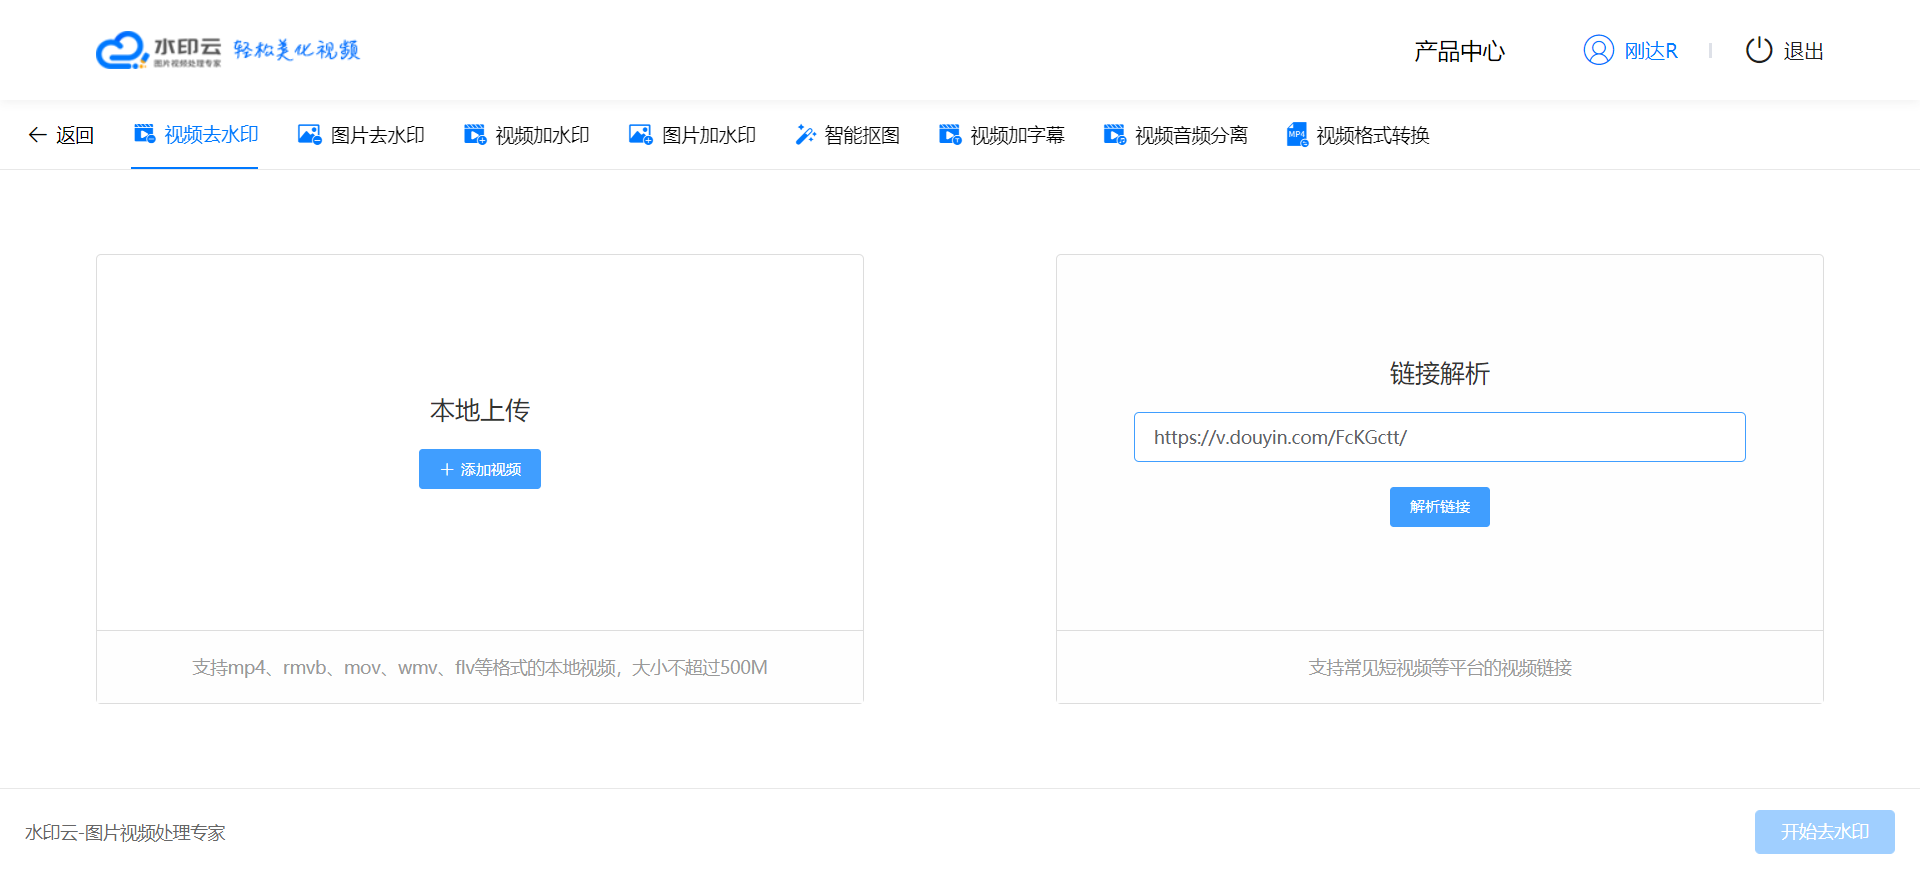The image size is (1920, 874).
Task: Click the 本地上传 heading
Action: click(x=480, y=410)
